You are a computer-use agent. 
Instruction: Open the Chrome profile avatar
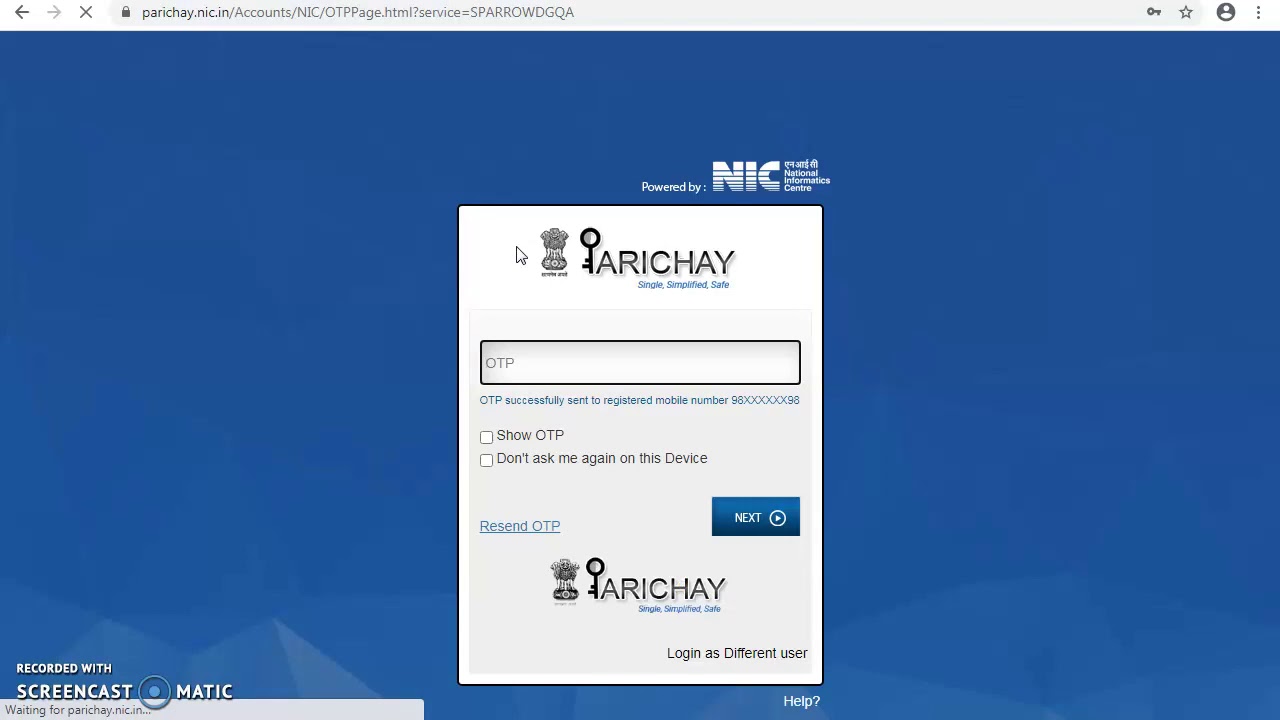[1226, 12]
